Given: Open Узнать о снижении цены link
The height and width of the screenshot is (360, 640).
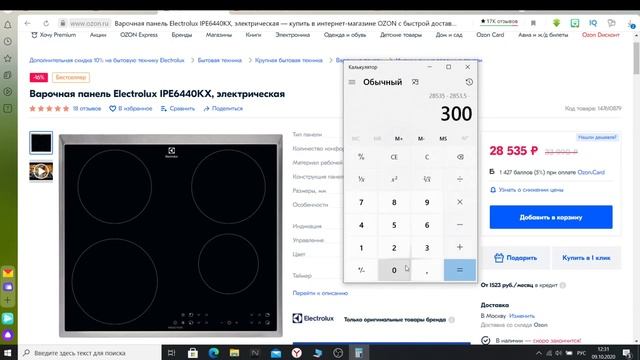Looking at the screenshot, I should click(527, 190).
